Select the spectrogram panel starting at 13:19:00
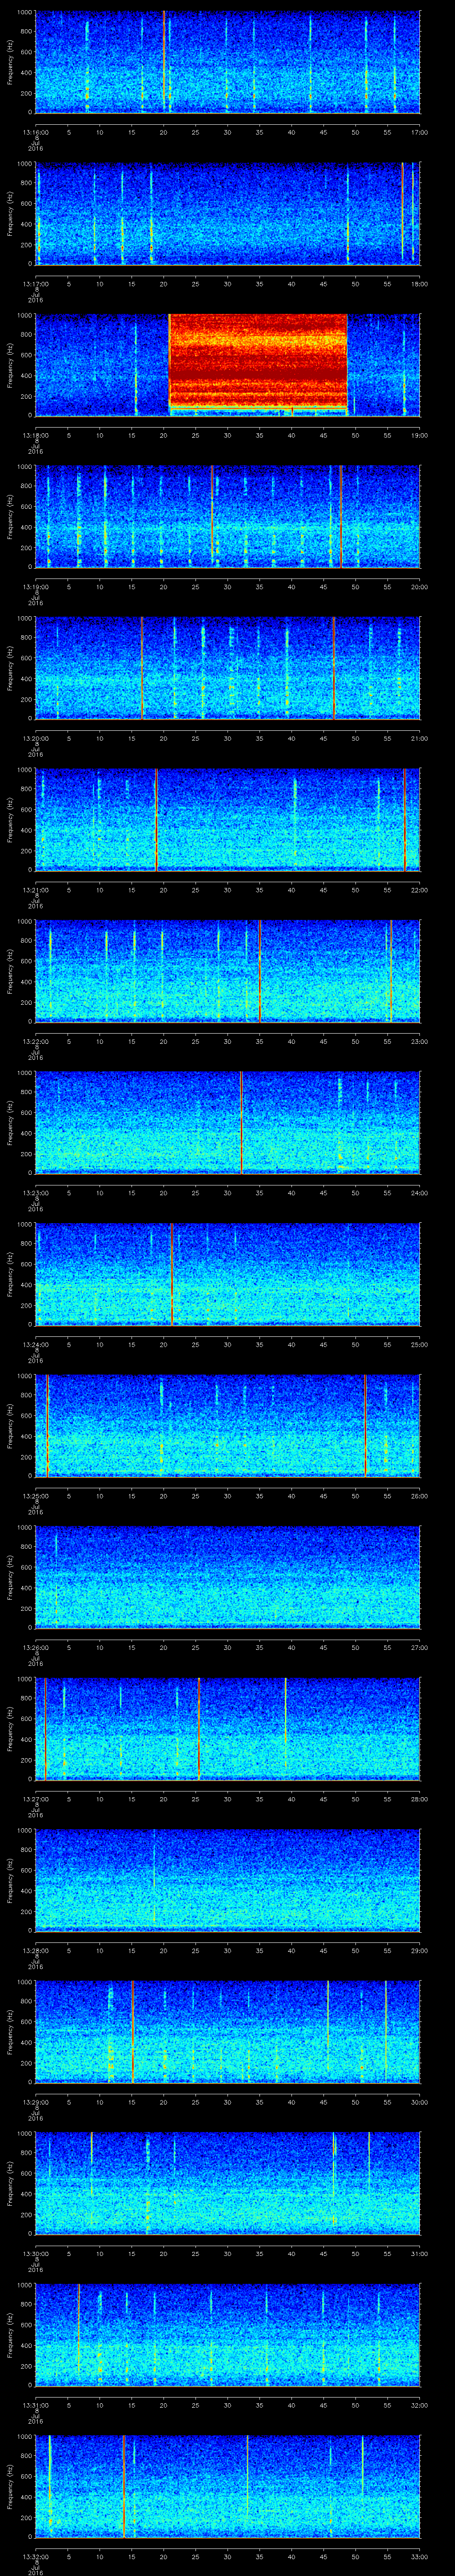 228,516
